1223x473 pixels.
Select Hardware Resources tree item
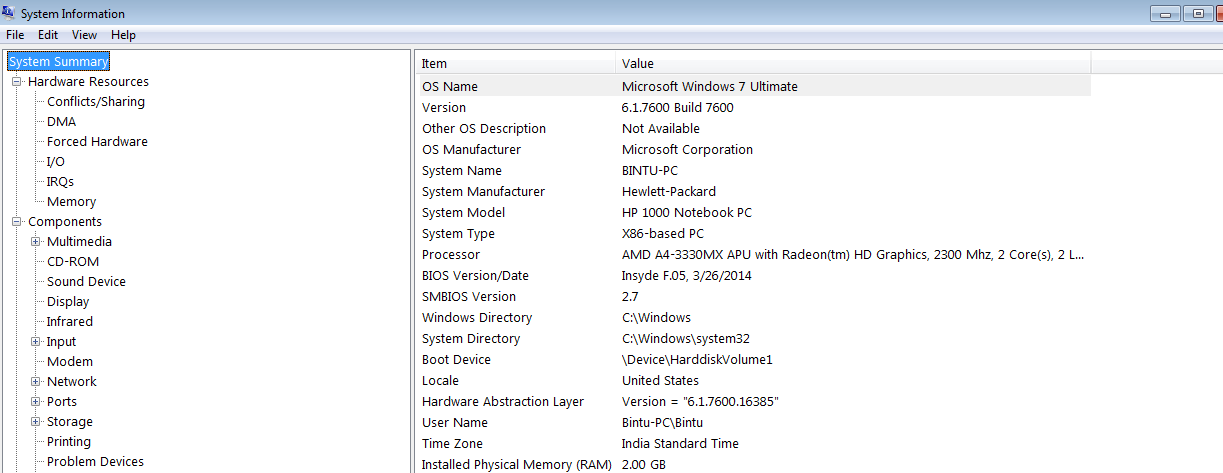point(88,82)
